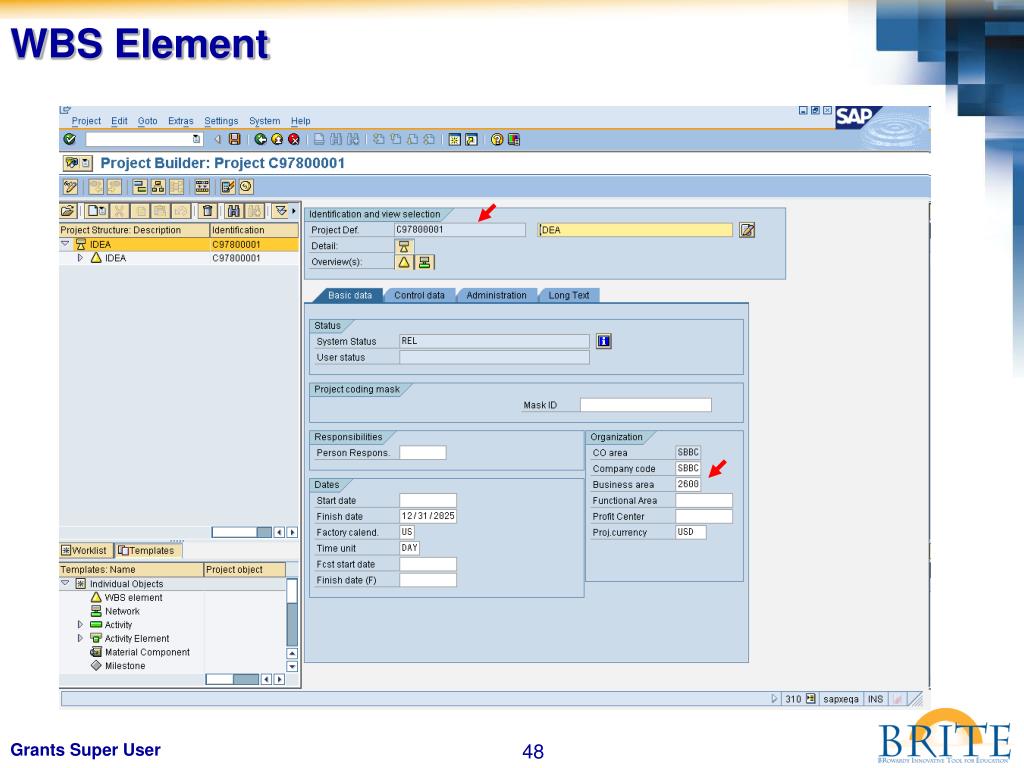Expand the Activity template node
Screen dimensions: 1024x768
[80, 625]
